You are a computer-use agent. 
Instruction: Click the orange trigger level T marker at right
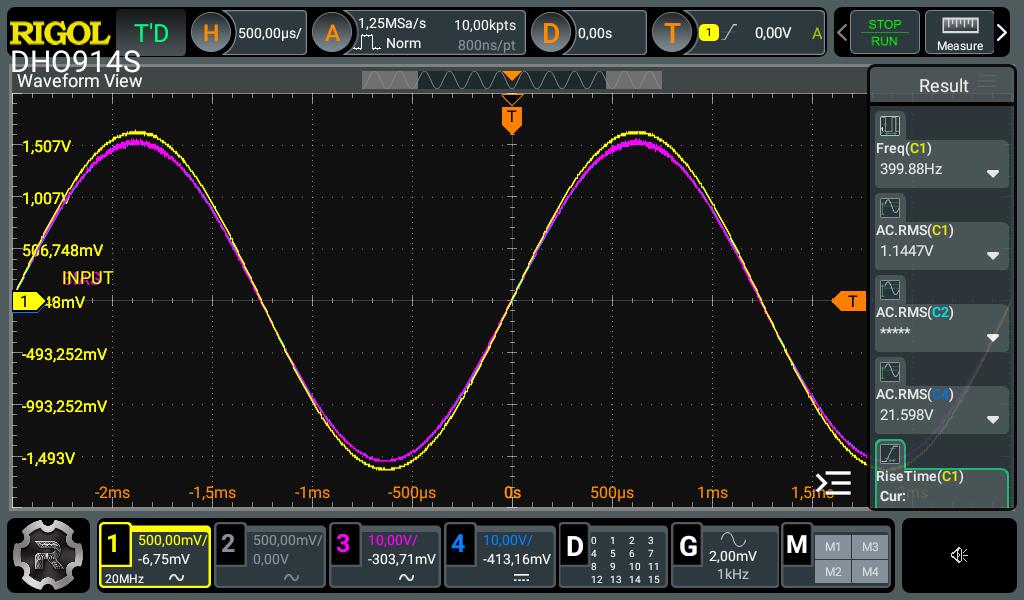click(849, 301)
